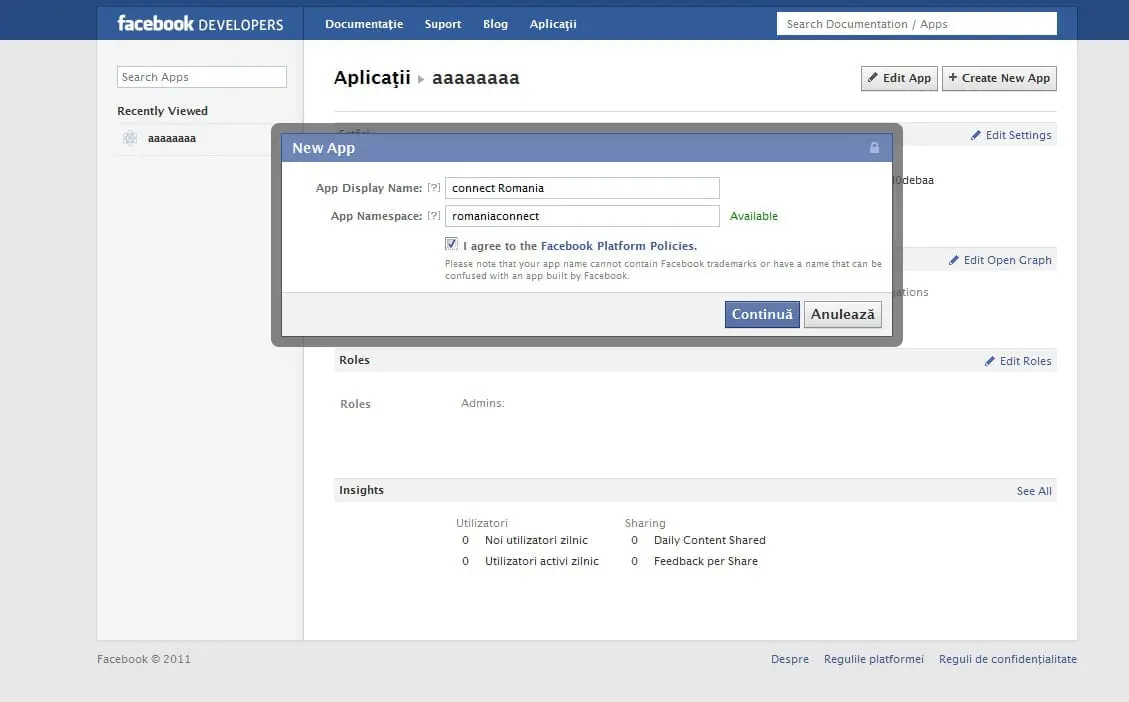Open Aplicații in the top navigation
The image size is (1129, 702).
(x=553, y=24)
